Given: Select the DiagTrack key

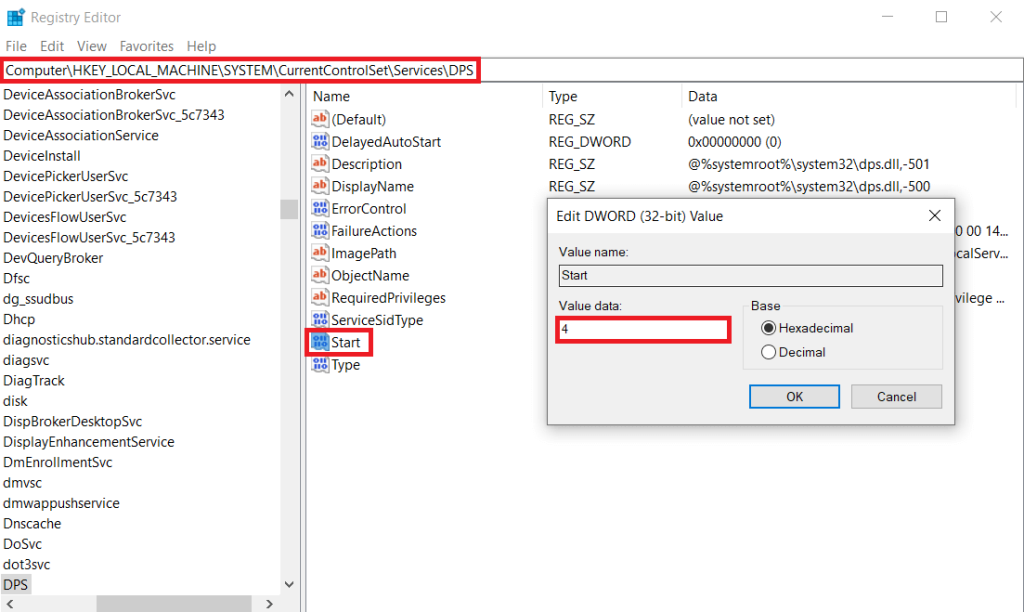Looking at the screenshot, I should 34,380.
